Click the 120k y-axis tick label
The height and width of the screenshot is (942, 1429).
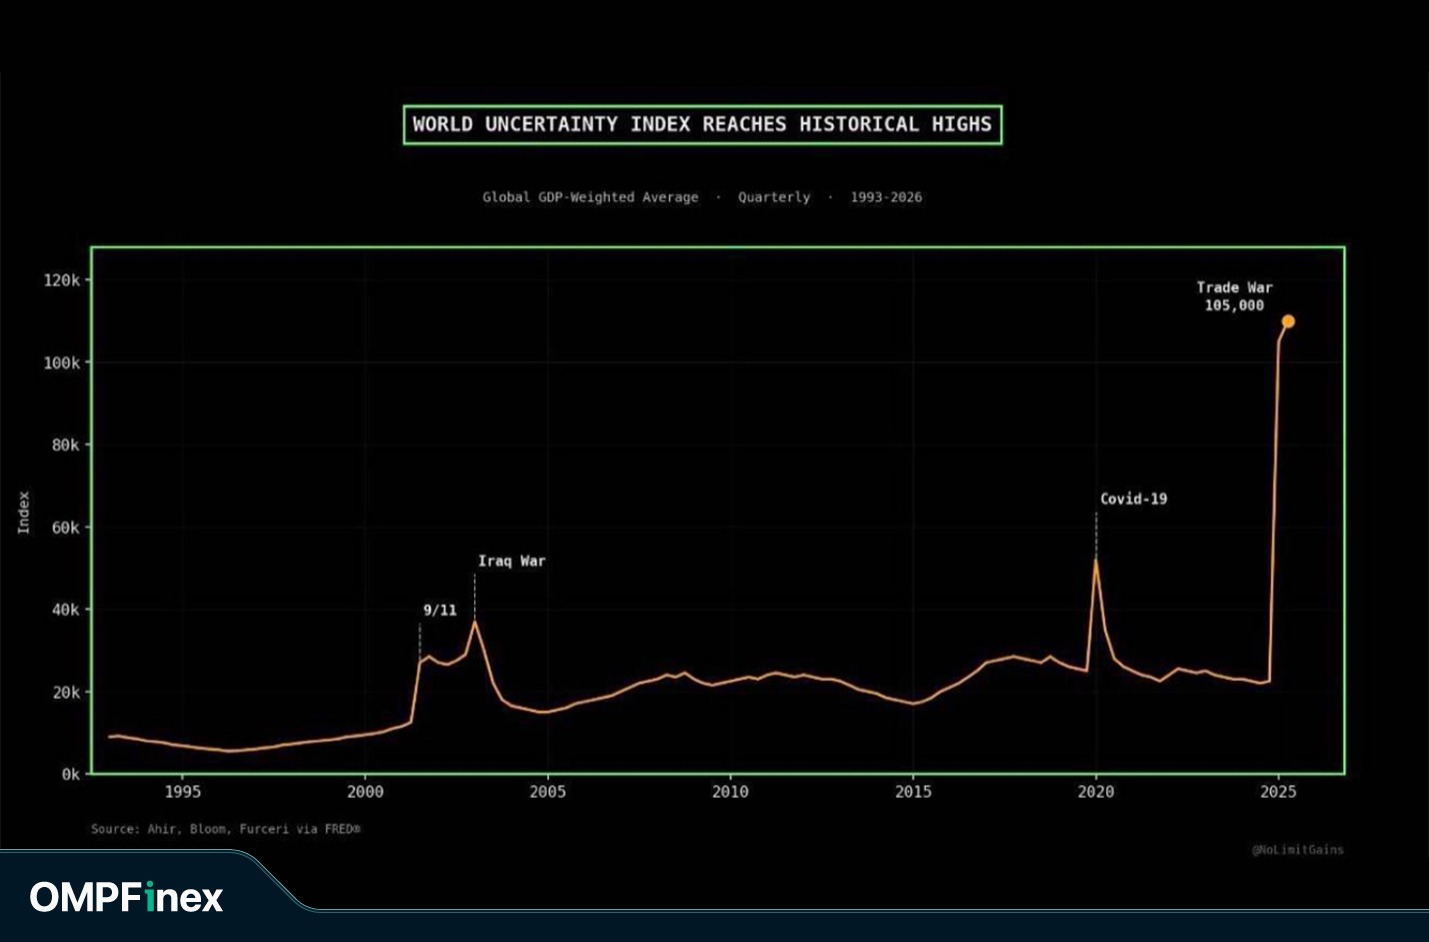click(61, 281)
